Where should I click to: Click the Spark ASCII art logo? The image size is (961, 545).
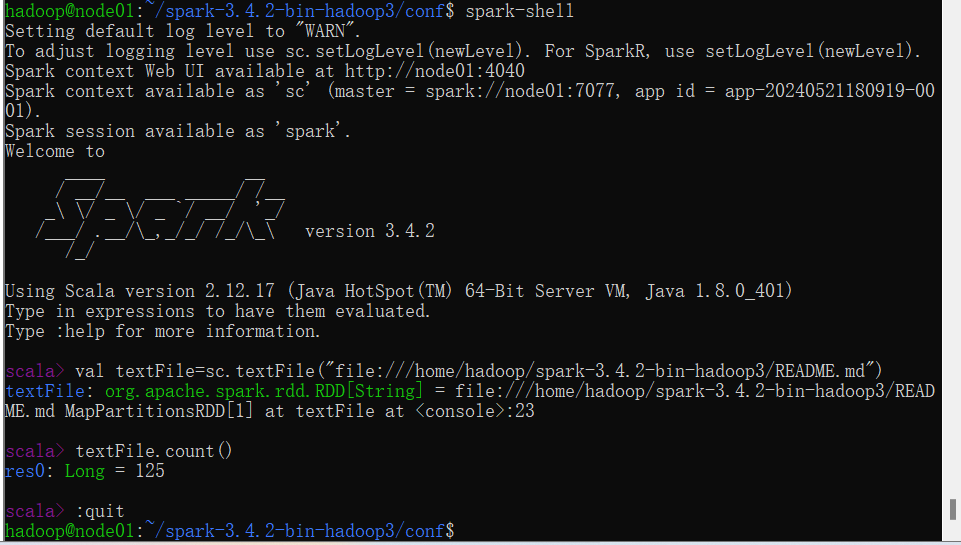click(161, 218)
